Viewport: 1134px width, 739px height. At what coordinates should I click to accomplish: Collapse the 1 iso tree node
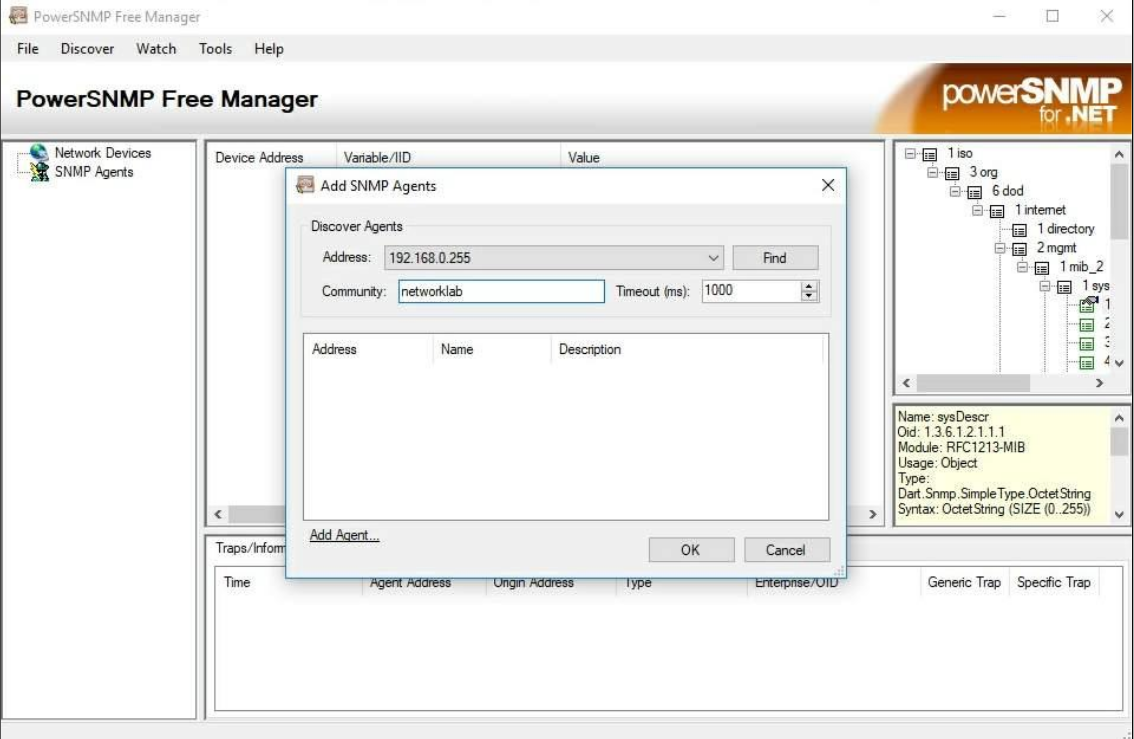911,153
